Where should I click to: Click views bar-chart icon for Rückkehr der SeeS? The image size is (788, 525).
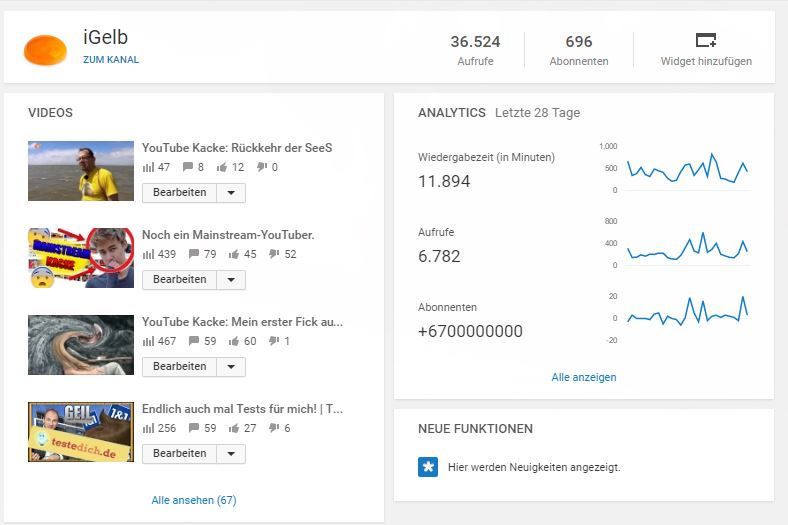[x=148, y=167]
